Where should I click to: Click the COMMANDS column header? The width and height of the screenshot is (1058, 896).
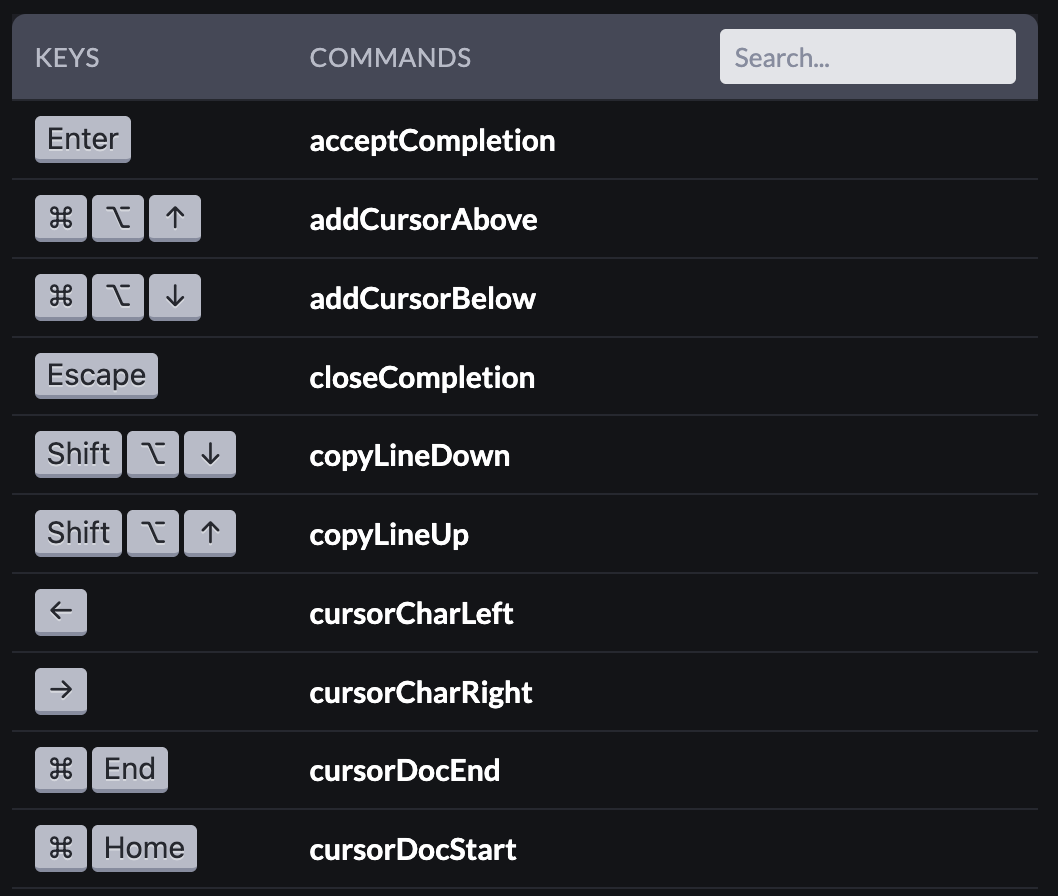click(x=390, y=58)
